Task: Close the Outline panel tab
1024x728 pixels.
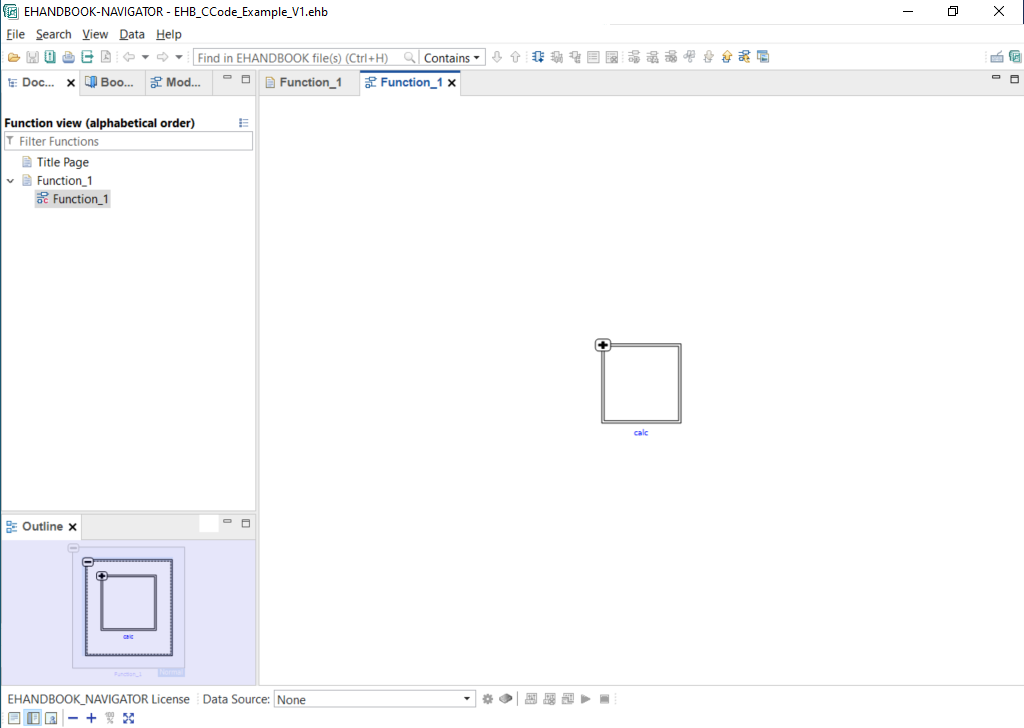Action: (73, 527)
